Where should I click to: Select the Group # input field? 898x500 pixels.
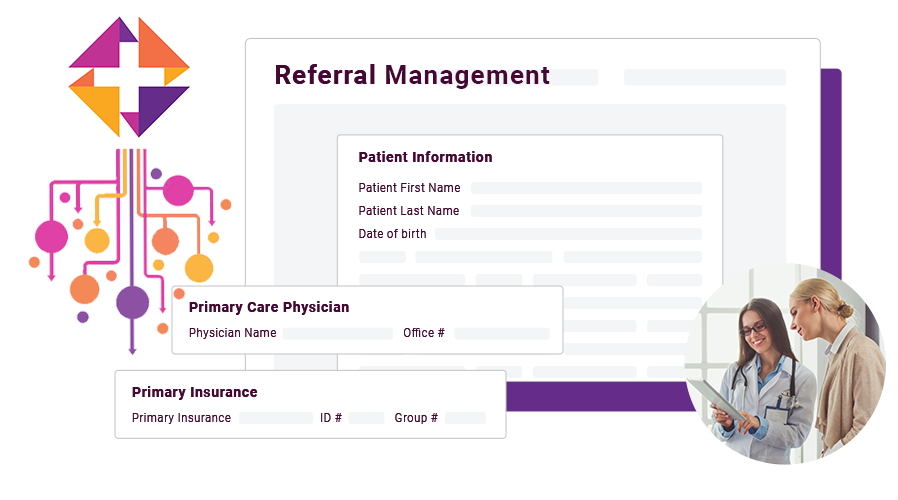[465, 418]
